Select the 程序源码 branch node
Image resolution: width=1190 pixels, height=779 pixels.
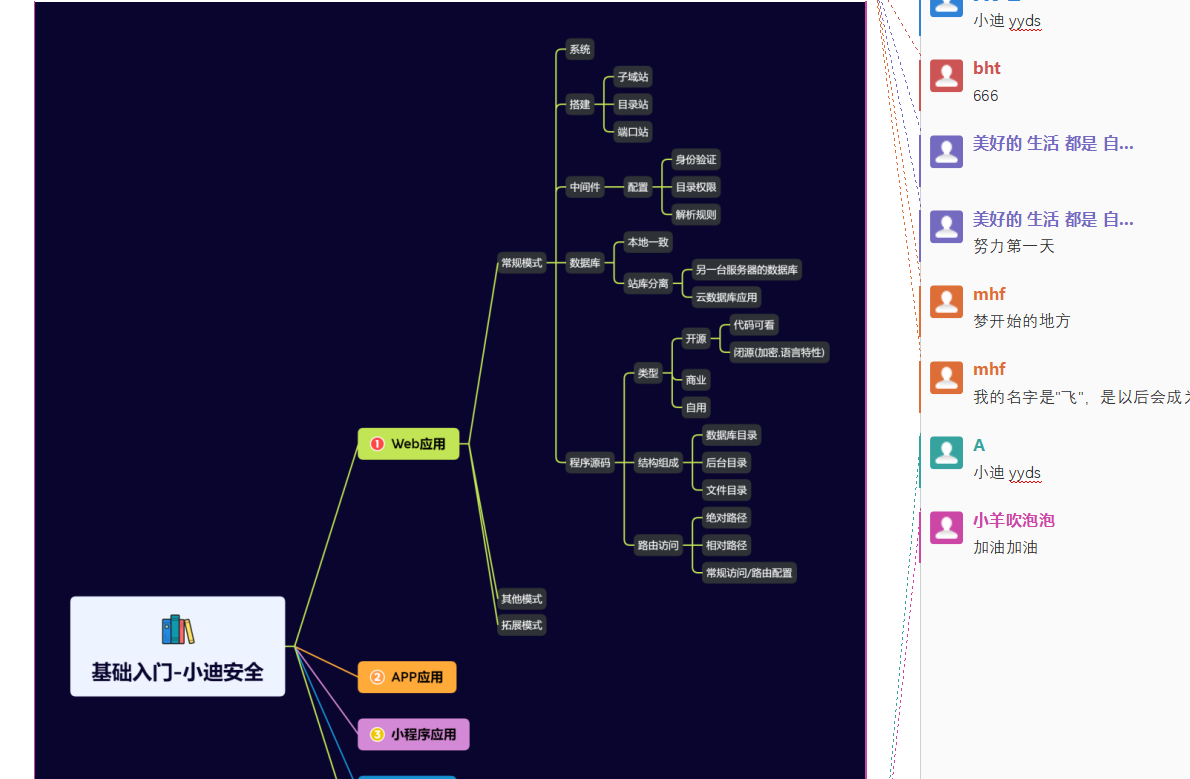click(590, 462)
